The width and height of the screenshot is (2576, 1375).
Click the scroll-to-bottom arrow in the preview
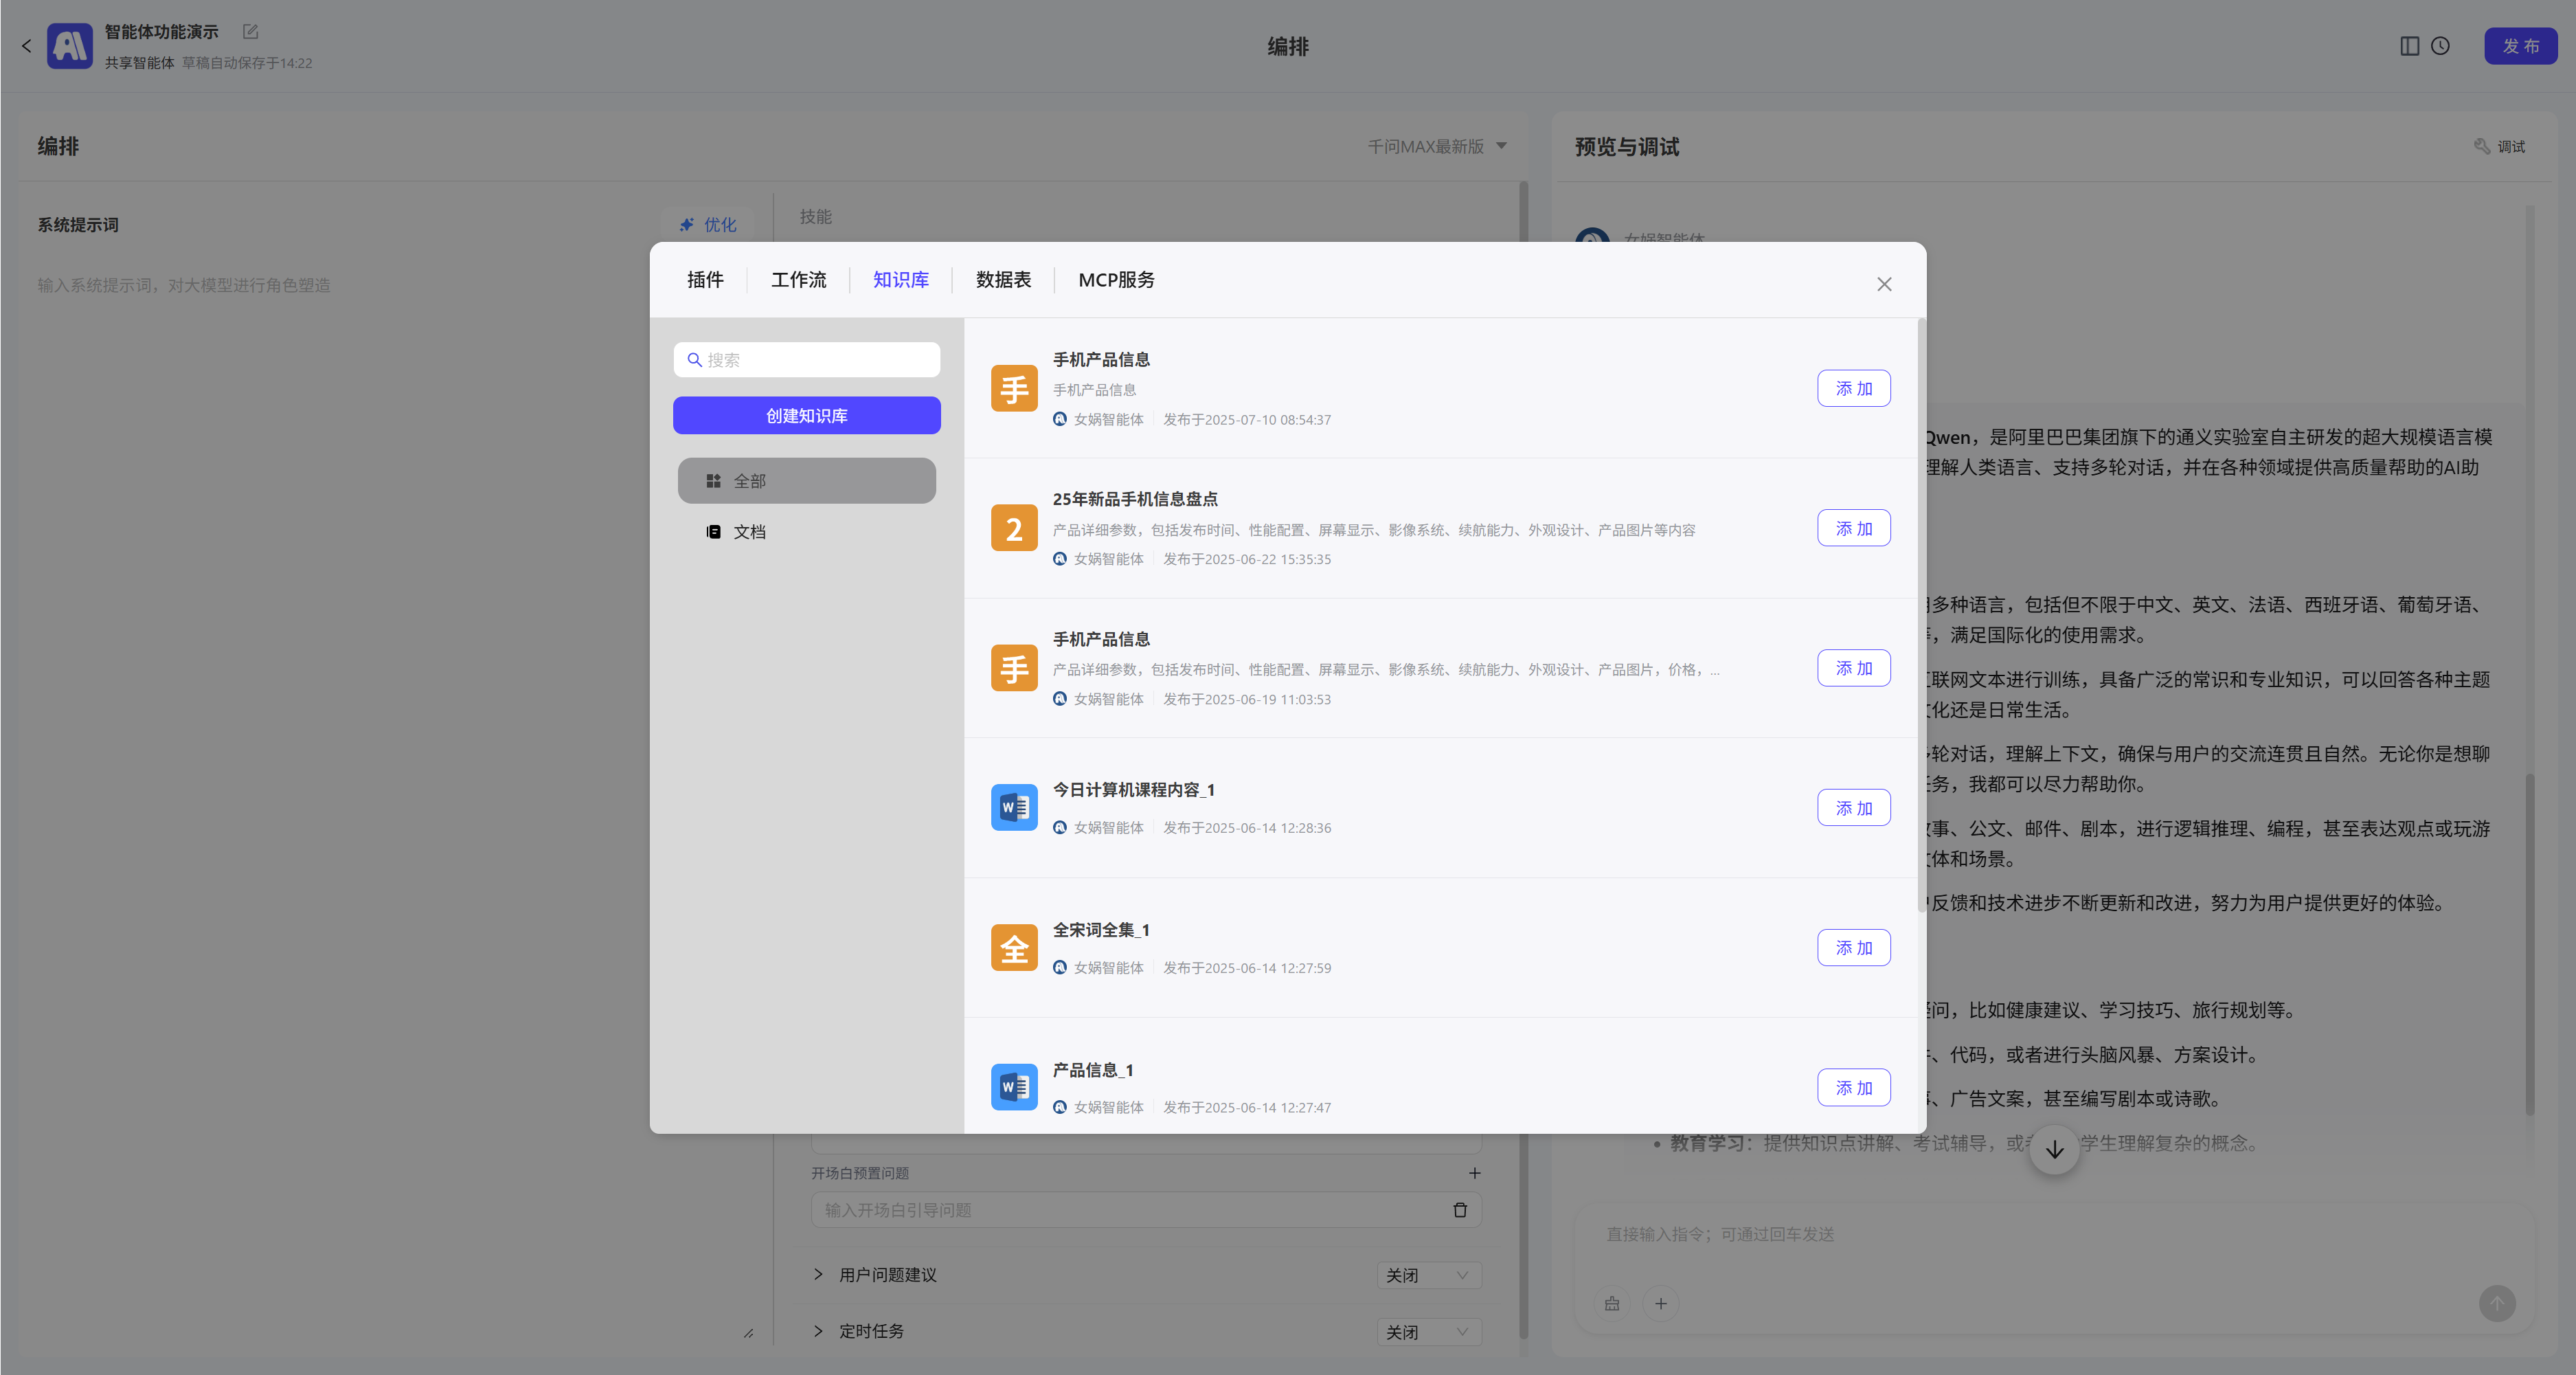[x=2054, y=1149]
